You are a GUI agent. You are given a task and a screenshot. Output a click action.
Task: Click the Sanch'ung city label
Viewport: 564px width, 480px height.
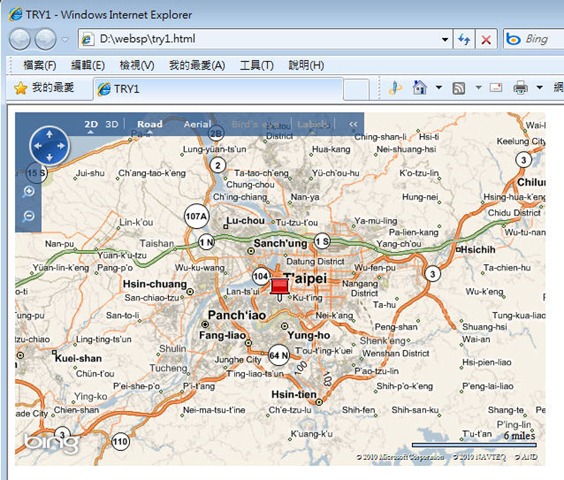(281, 244)
